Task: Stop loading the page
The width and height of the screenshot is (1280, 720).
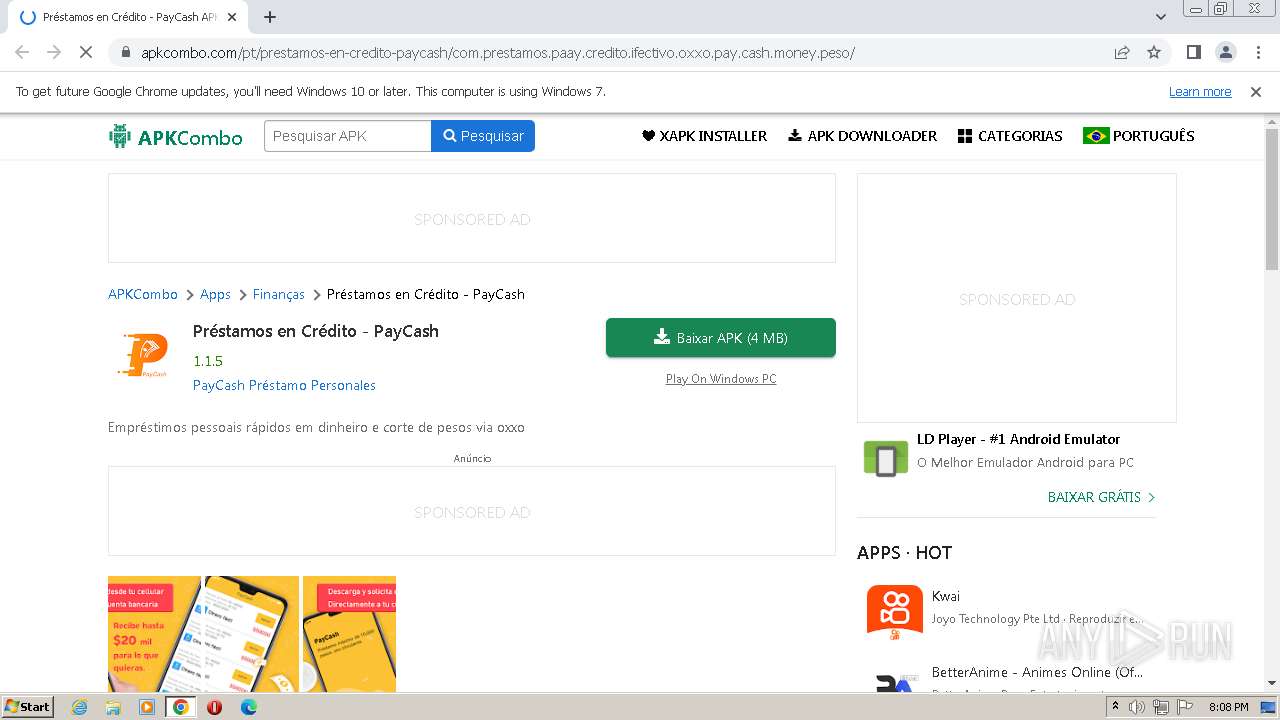Action: click(86, 52)
